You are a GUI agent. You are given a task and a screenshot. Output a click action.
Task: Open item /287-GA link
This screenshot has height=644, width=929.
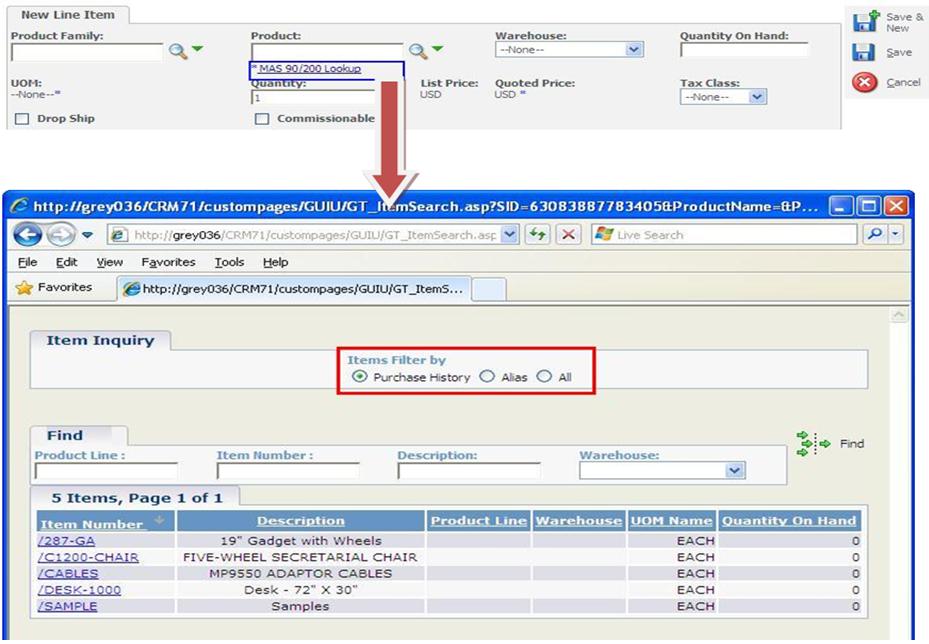[x=66, y=541]
